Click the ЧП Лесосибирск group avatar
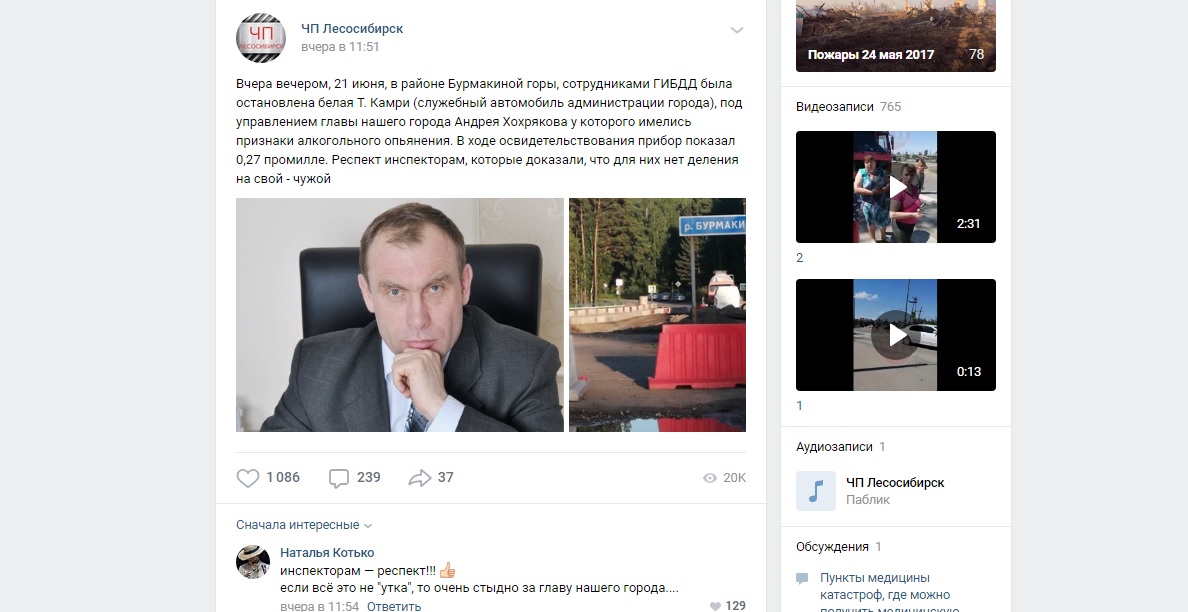This screenshot has height=612, width=1188. (x=261, y=38)
